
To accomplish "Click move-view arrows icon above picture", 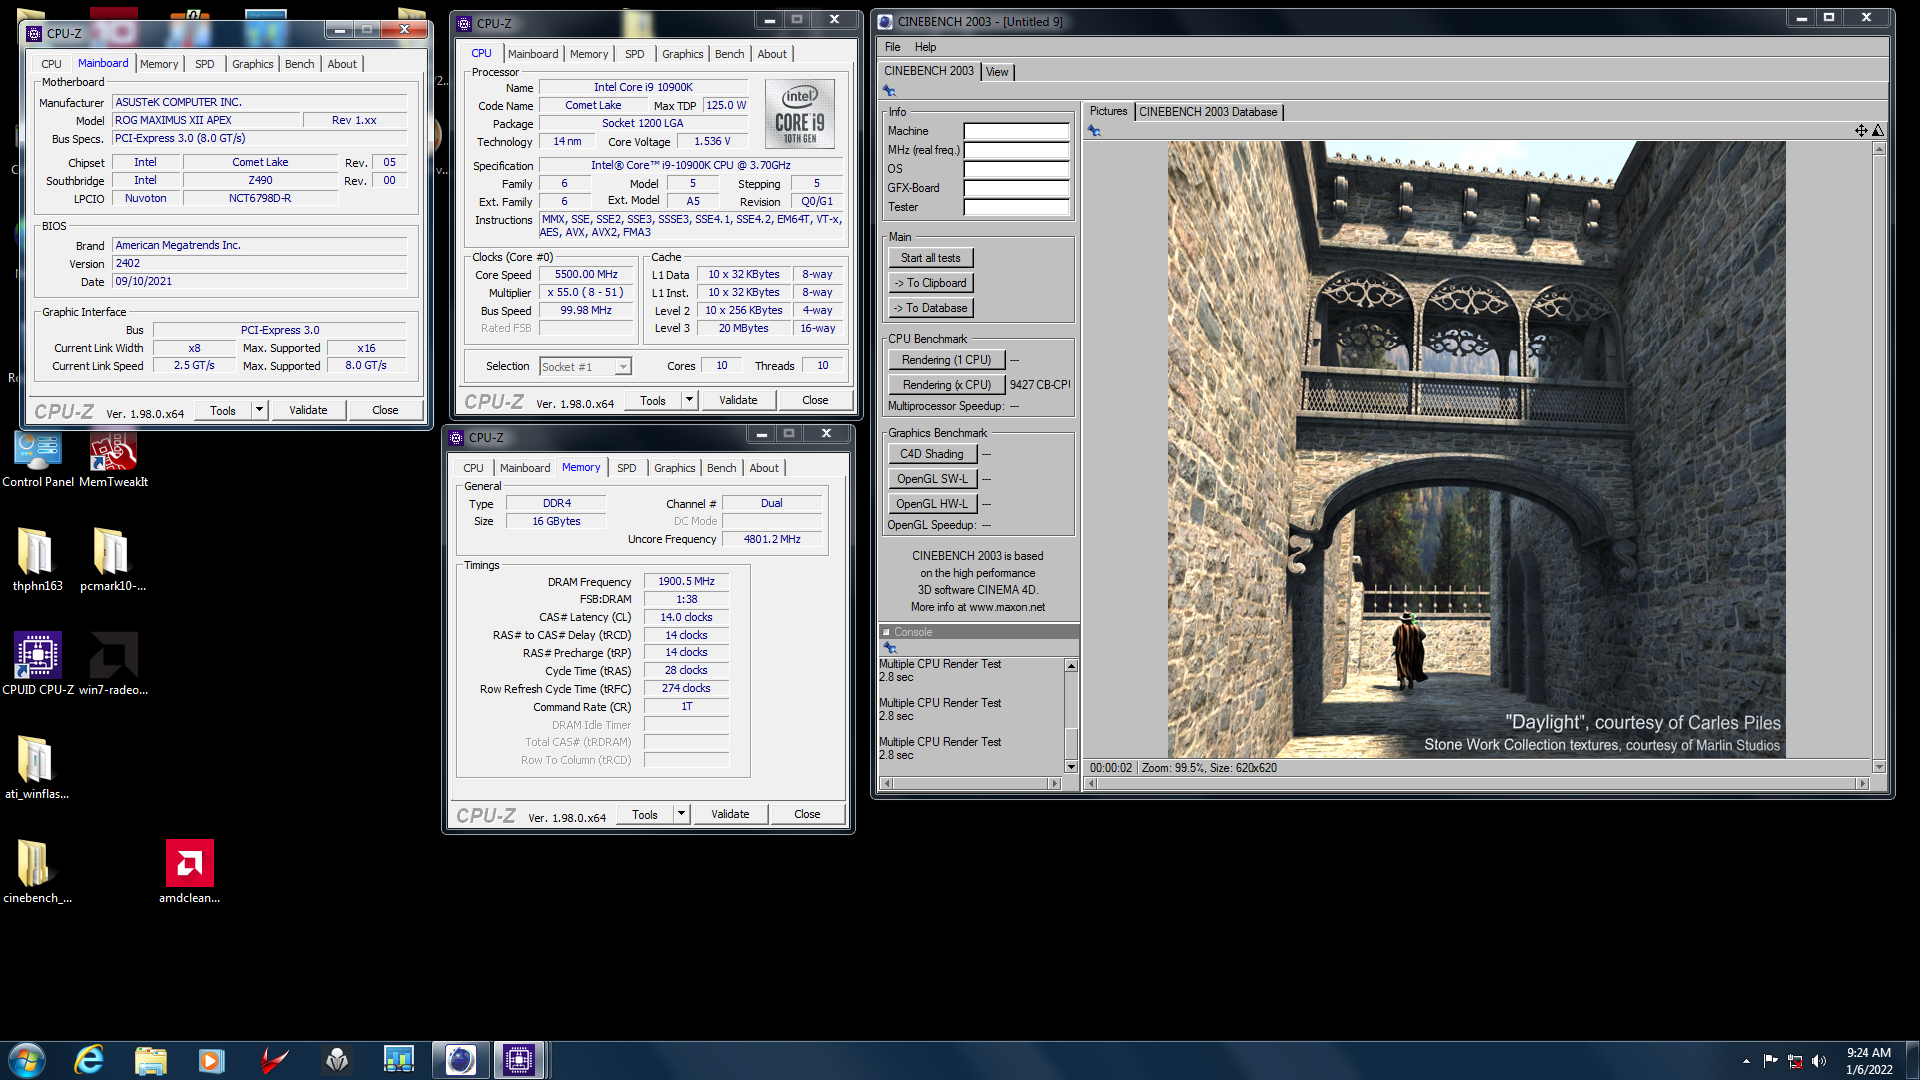I will click(x=1861, y=131).
